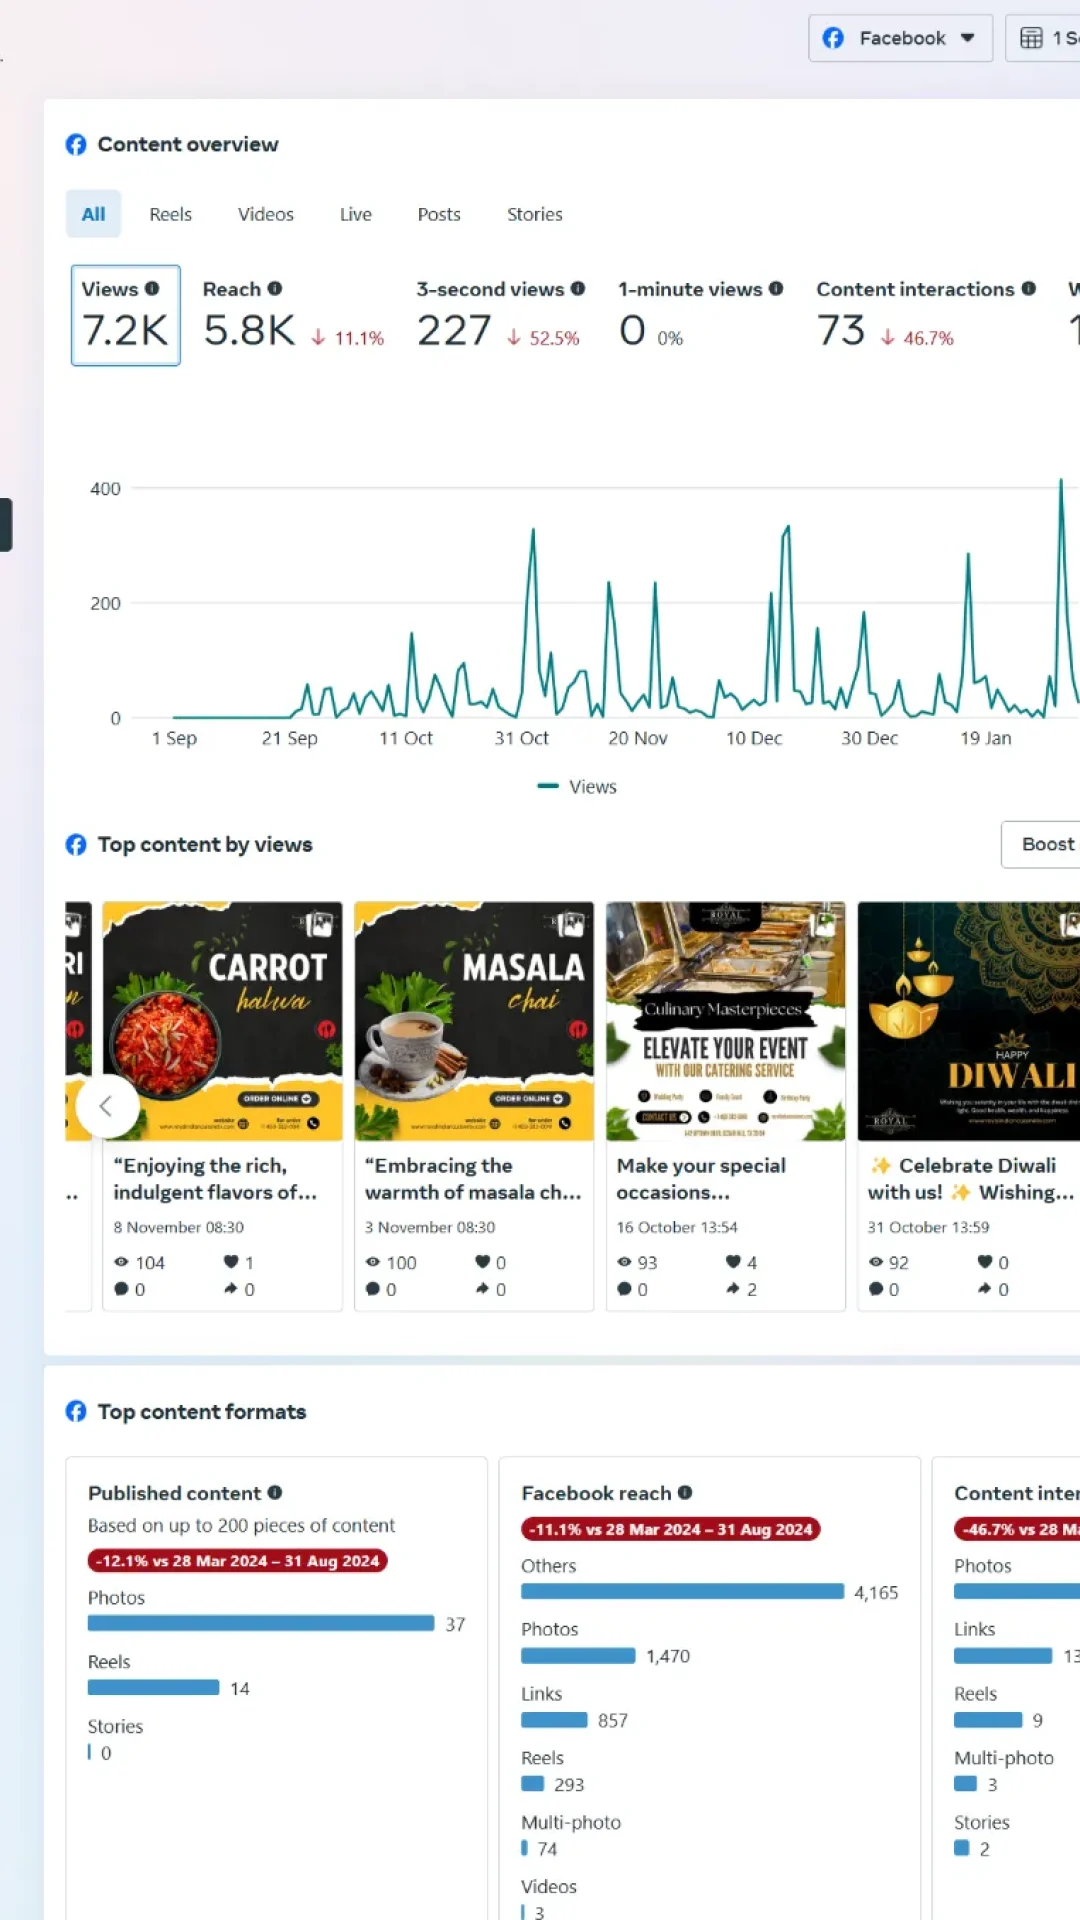Click the dark collapsed sidebar handle

(6, 525)
